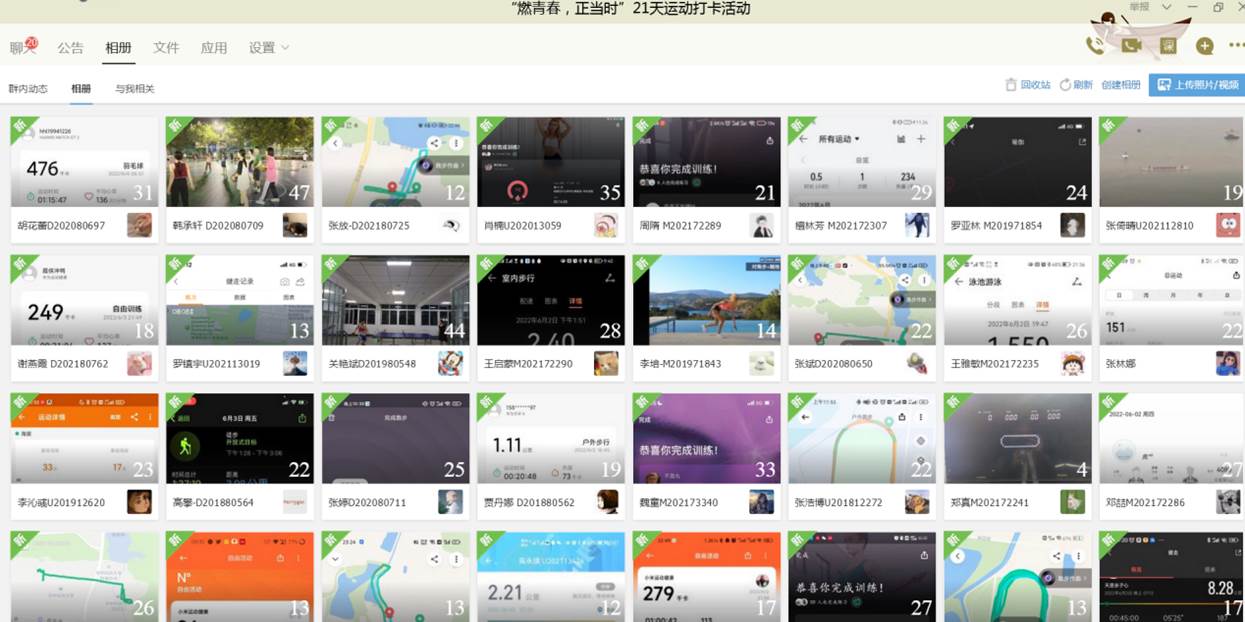The height and width of the screenshot is (622, 1245).
Task: Click the screen share icon in toolbar
Action: coord(1168,46)
